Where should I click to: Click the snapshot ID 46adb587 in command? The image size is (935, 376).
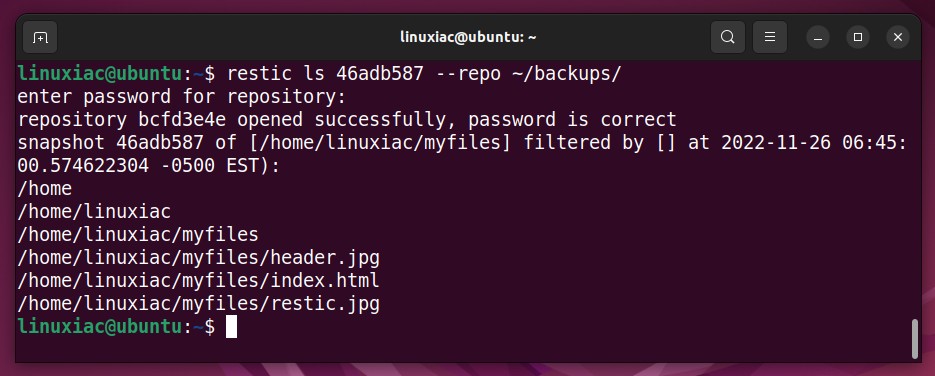coord(379,74)
